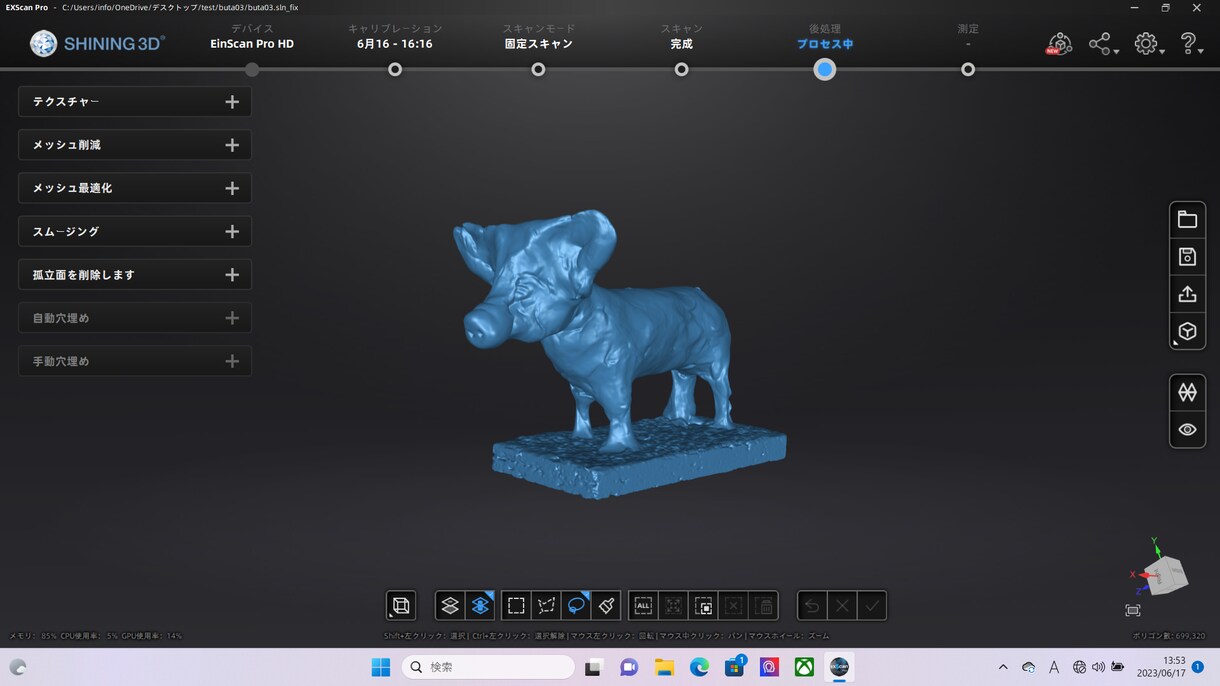Viewport: 1220px width, 686px height.
Task: Click EinScan Pro HD device name
Action: coord(252,44)
